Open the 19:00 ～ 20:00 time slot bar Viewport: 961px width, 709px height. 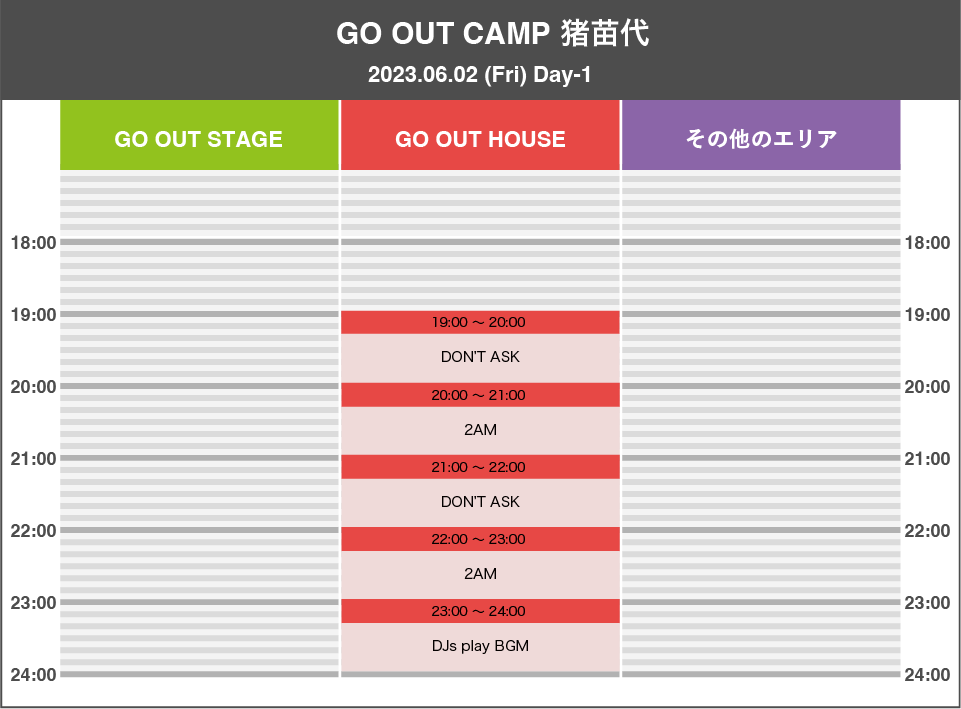click(x=480, y=322)
